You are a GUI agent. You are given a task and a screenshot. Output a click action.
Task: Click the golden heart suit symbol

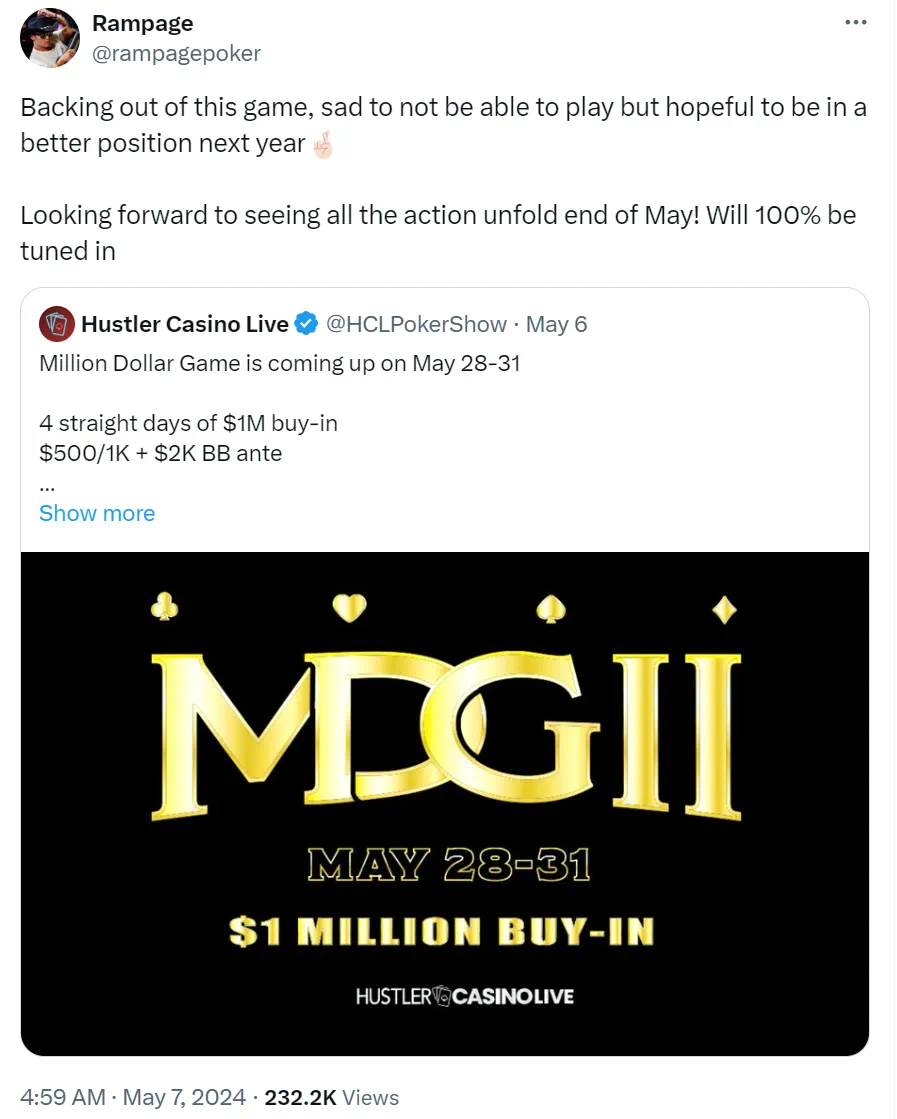coord(350,605)
